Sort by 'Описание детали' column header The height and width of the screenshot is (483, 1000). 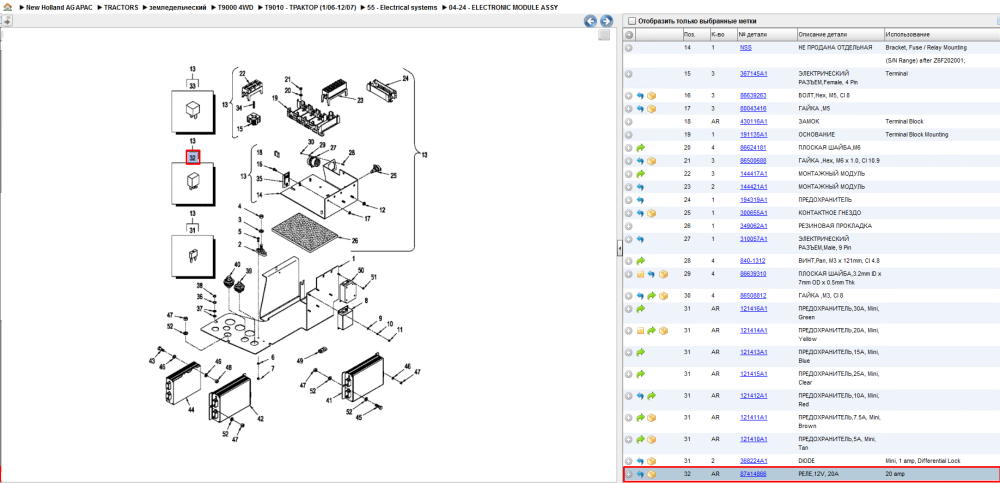(840, 34)
